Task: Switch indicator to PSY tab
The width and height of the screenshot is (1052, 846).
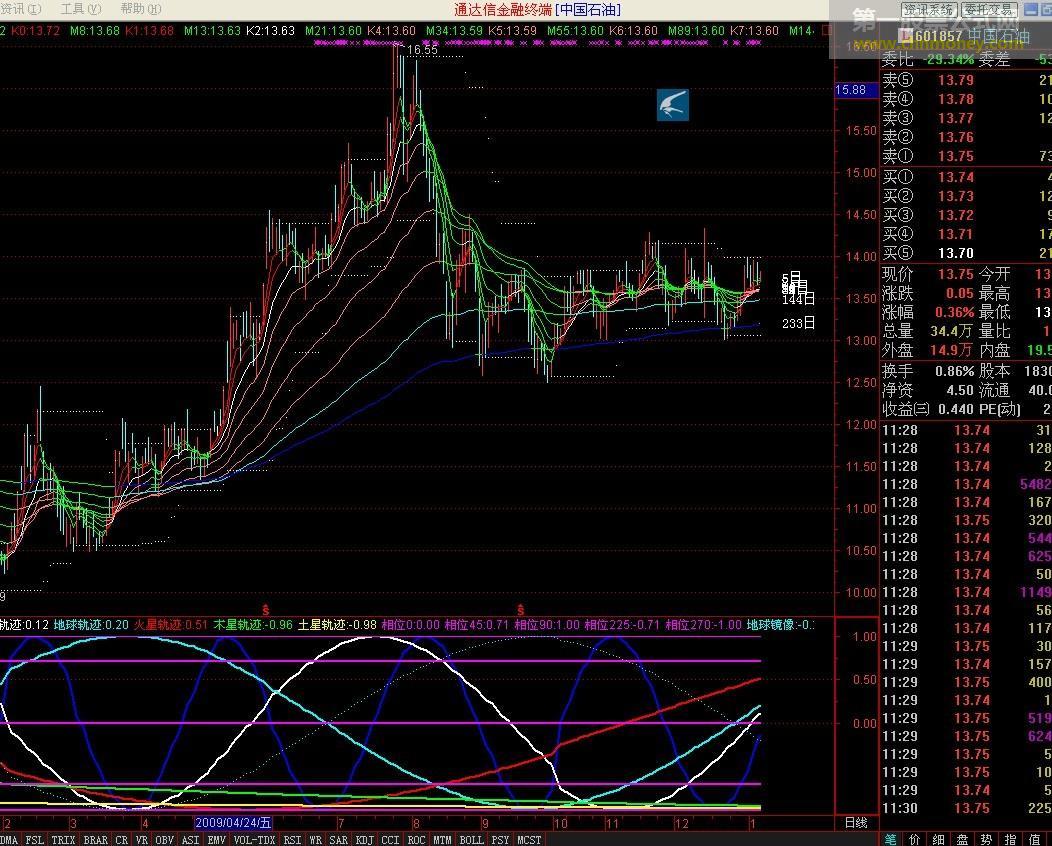Action: (x=500, y=840)
